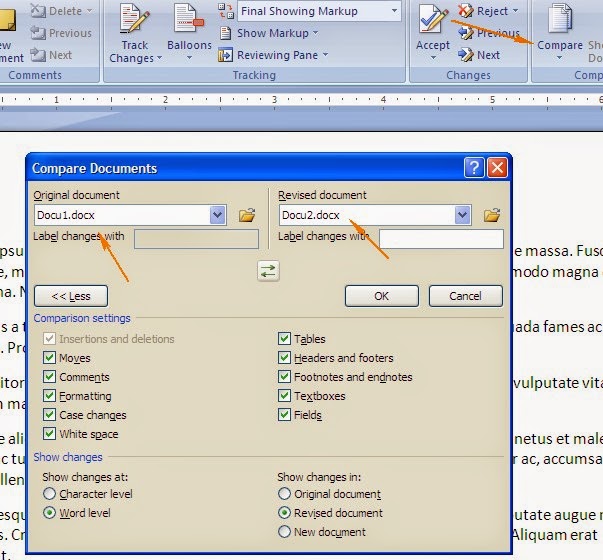Expand the Delete comment dropdown arrow
This screenshot has width=603, height=560.
coord(89,11)
